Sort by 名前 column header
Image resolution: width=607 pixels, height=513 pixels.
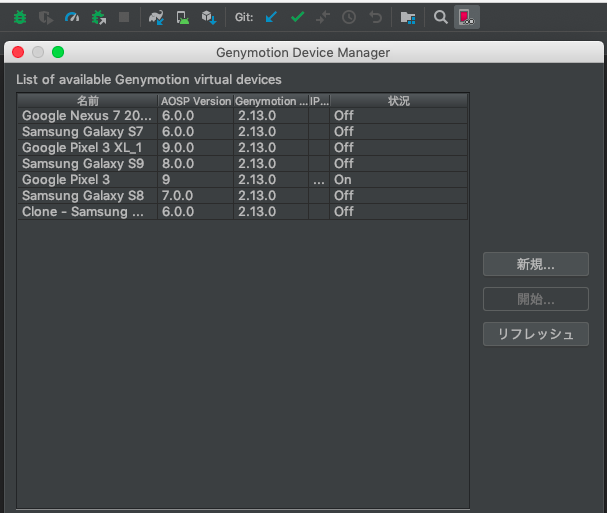pyautogui.click(x=87, y=101)
